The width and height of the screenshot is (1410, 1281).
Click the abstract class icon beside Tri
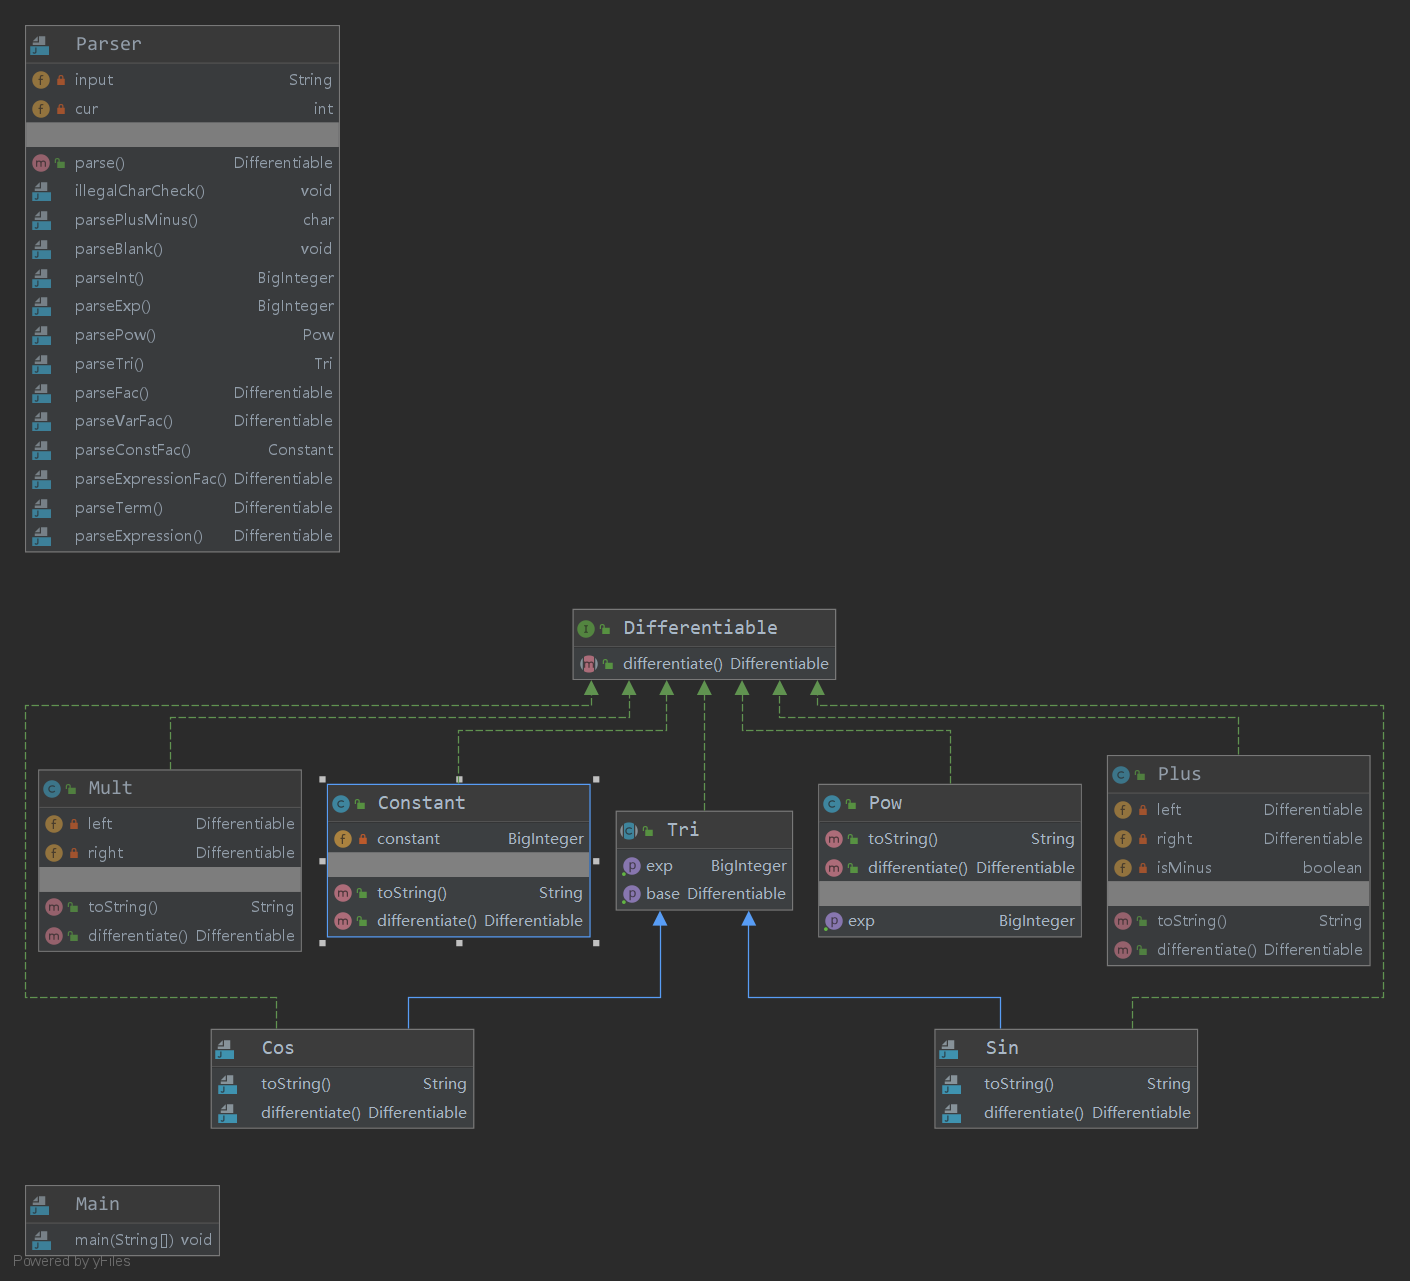click(629, 831)
